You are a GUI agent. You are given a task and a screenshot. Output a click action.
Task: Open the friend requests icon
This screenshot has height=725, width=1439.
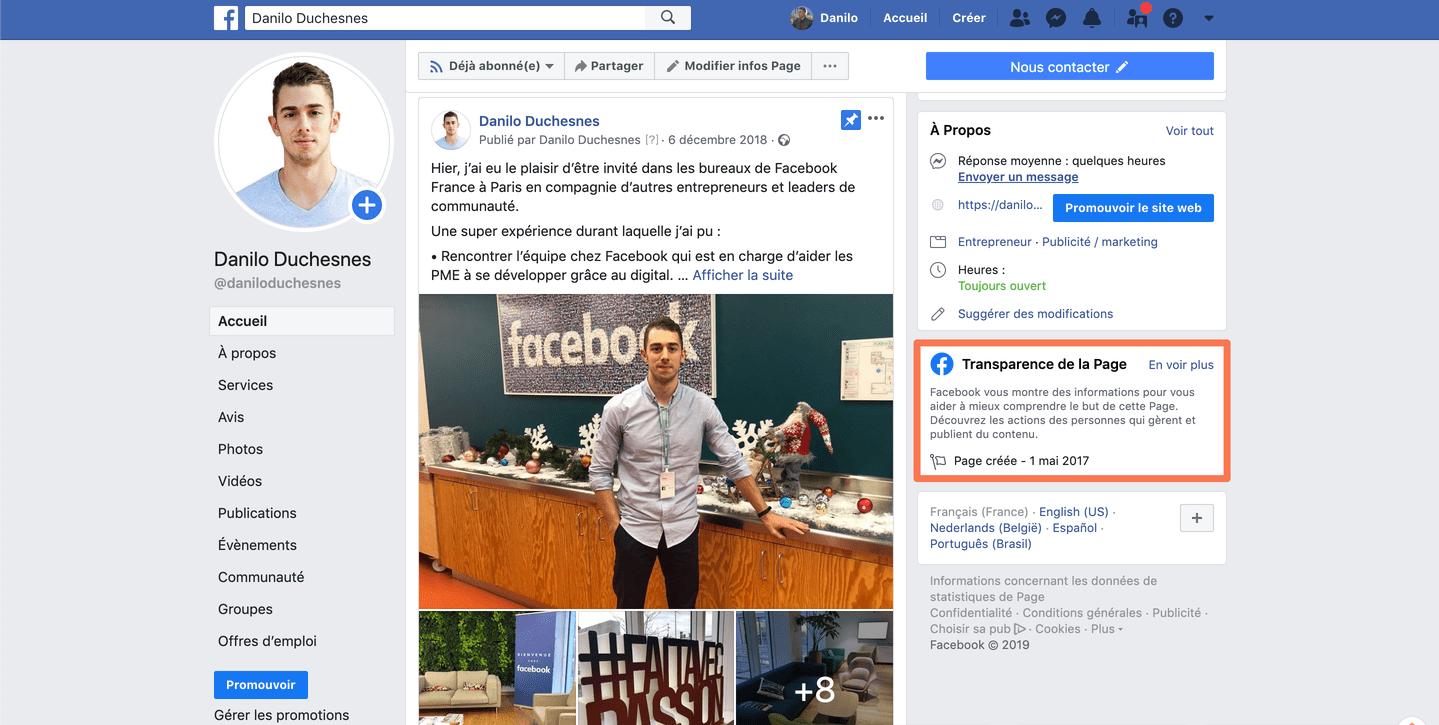(1019, 18)
